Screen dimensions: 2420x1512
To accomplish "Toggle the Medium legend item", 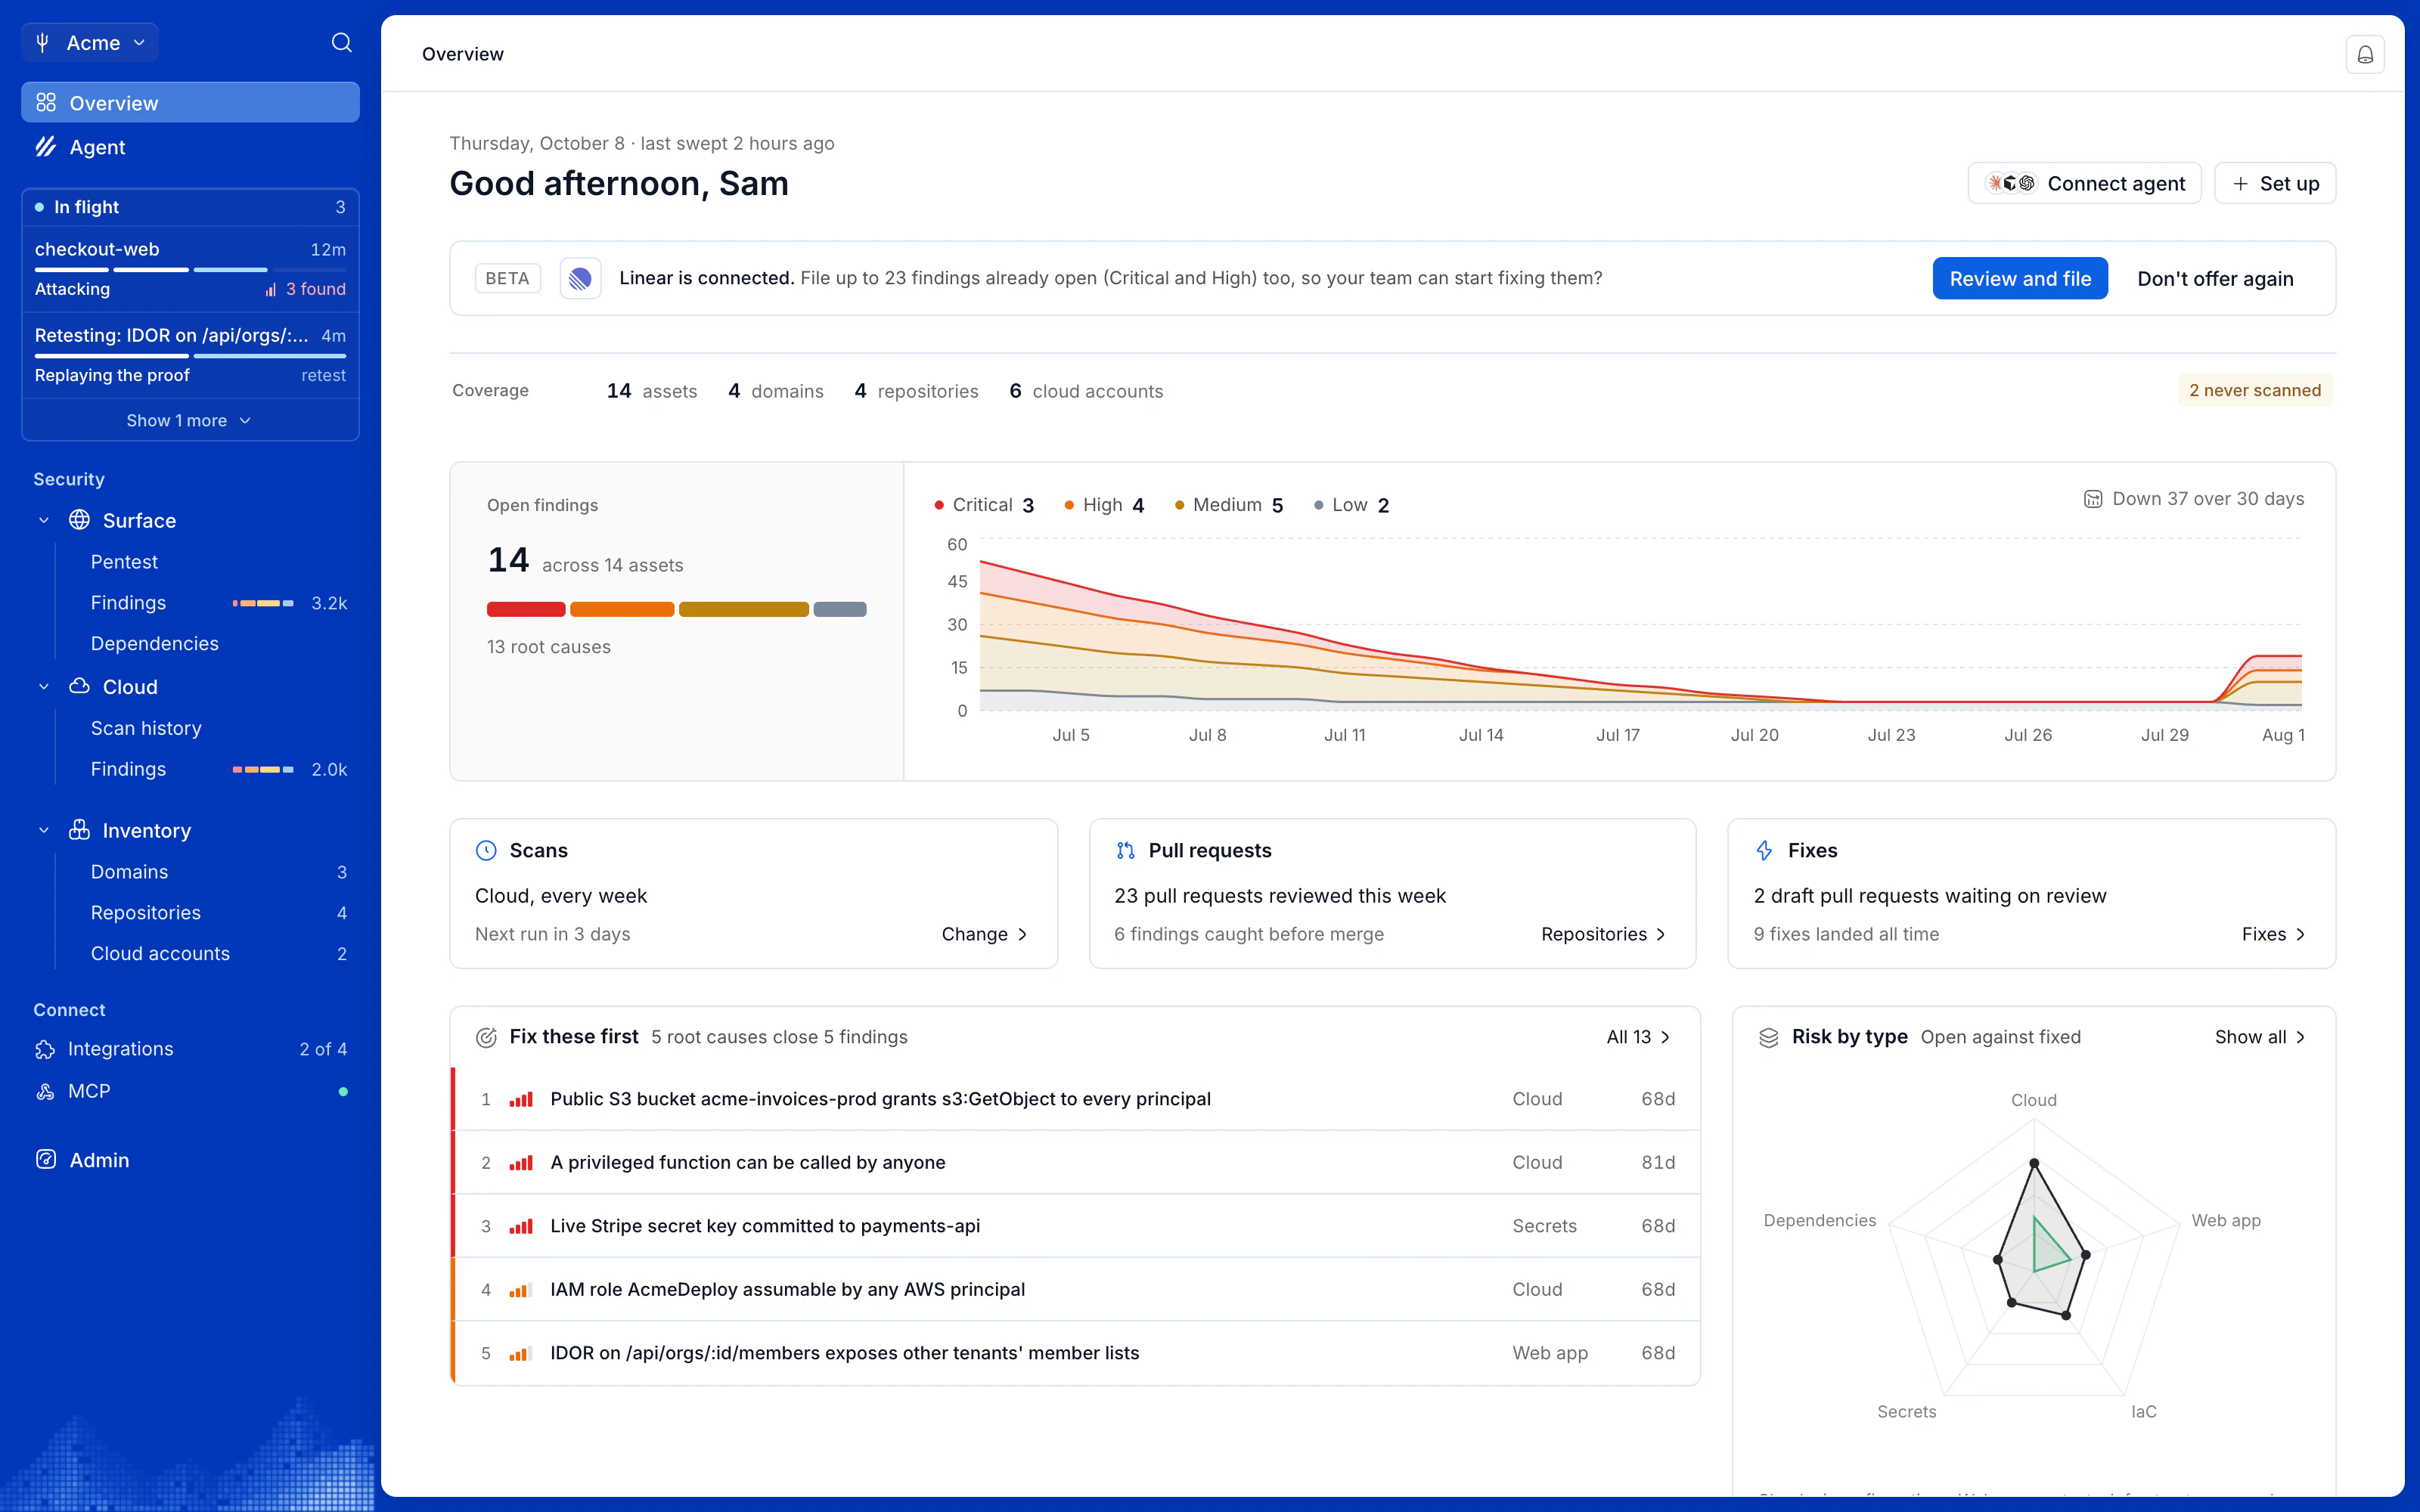I will pyautogui.click(x=1229, y=505).
